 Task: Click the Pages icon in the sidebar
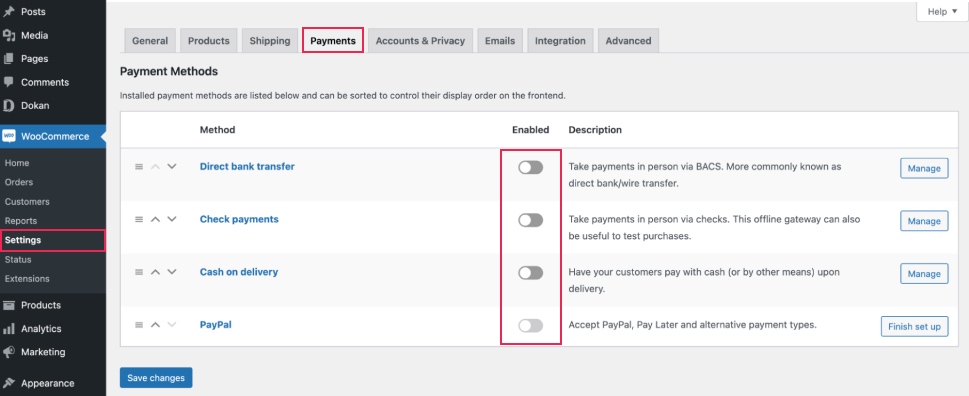[x=9, y=59]
